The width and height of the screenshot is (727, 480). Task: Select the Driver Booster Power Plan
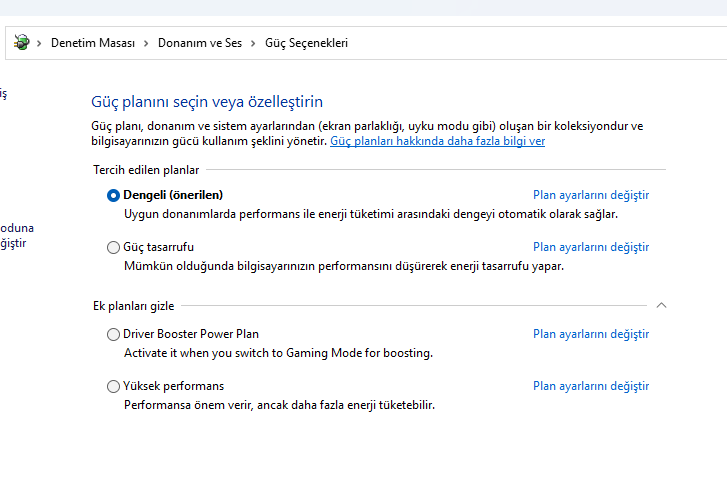(113, 334)
